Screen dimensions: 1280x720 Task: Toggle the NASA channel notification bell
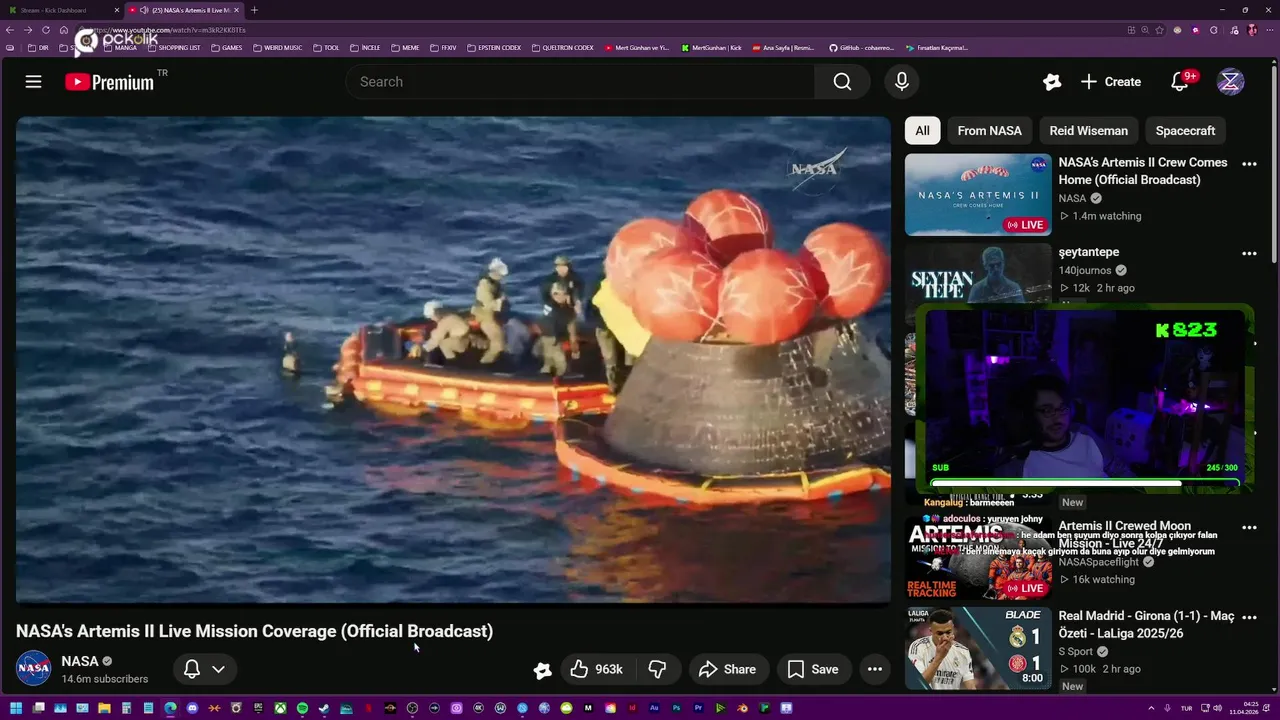(x=192, y=669)
